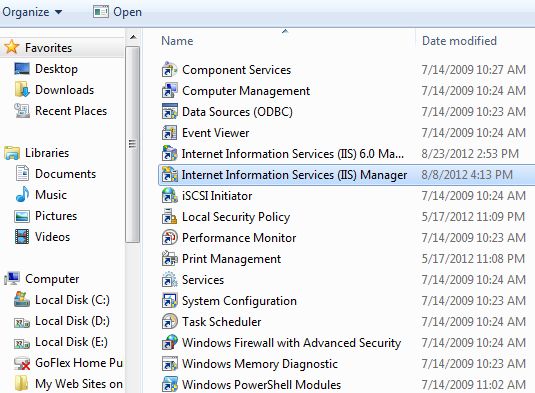
Task: Click the Favorites star icon
Action: 12,47
